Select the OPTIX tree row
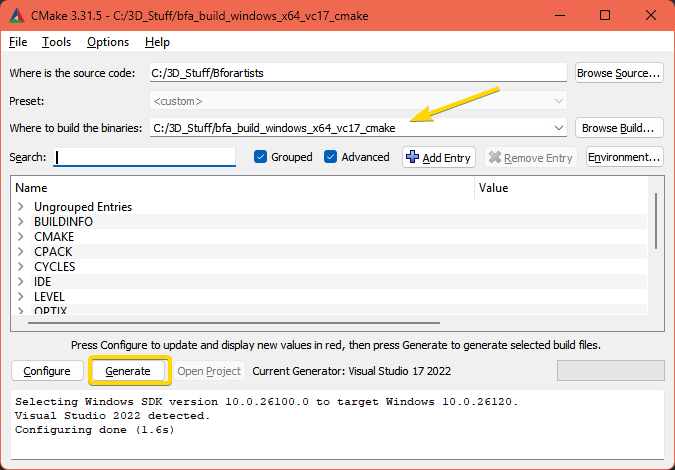675x470 pixels. 329,310
